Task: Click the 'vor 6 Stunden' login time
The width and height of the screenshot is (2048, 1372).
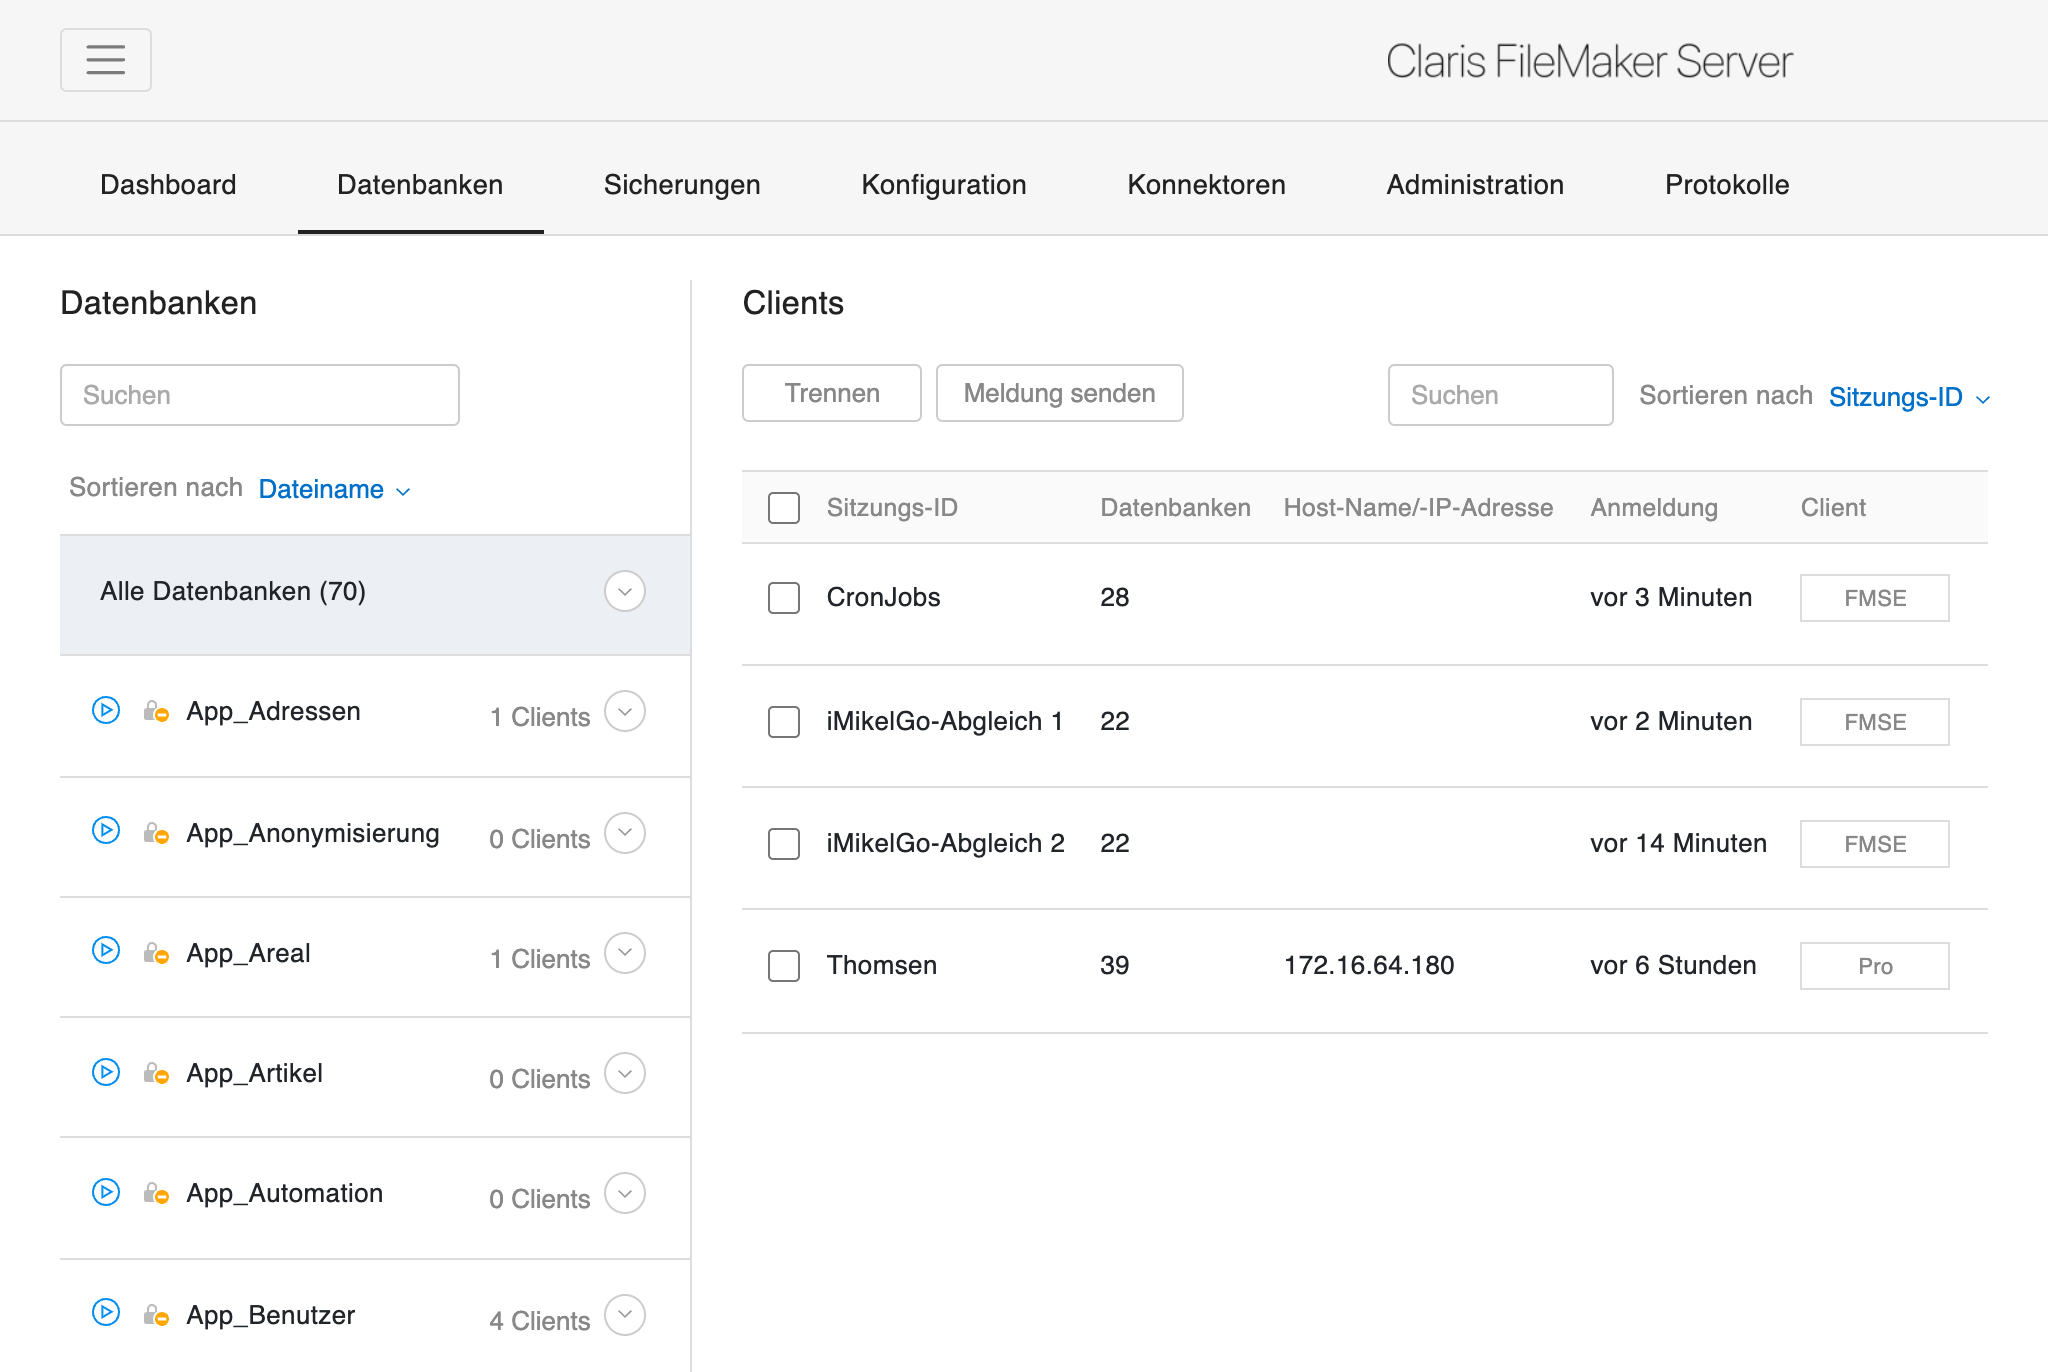Action: 1673,965
